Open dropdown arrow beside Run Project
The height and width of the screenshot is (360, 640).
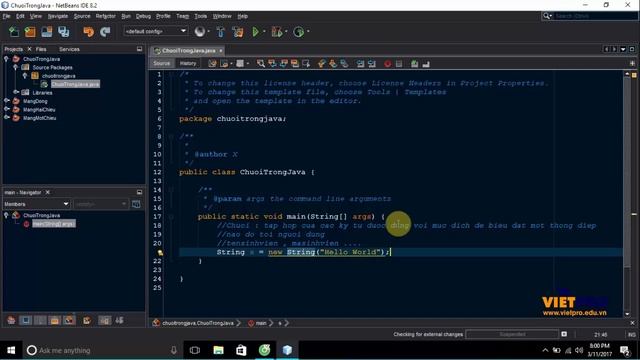(x=264, y=32)
